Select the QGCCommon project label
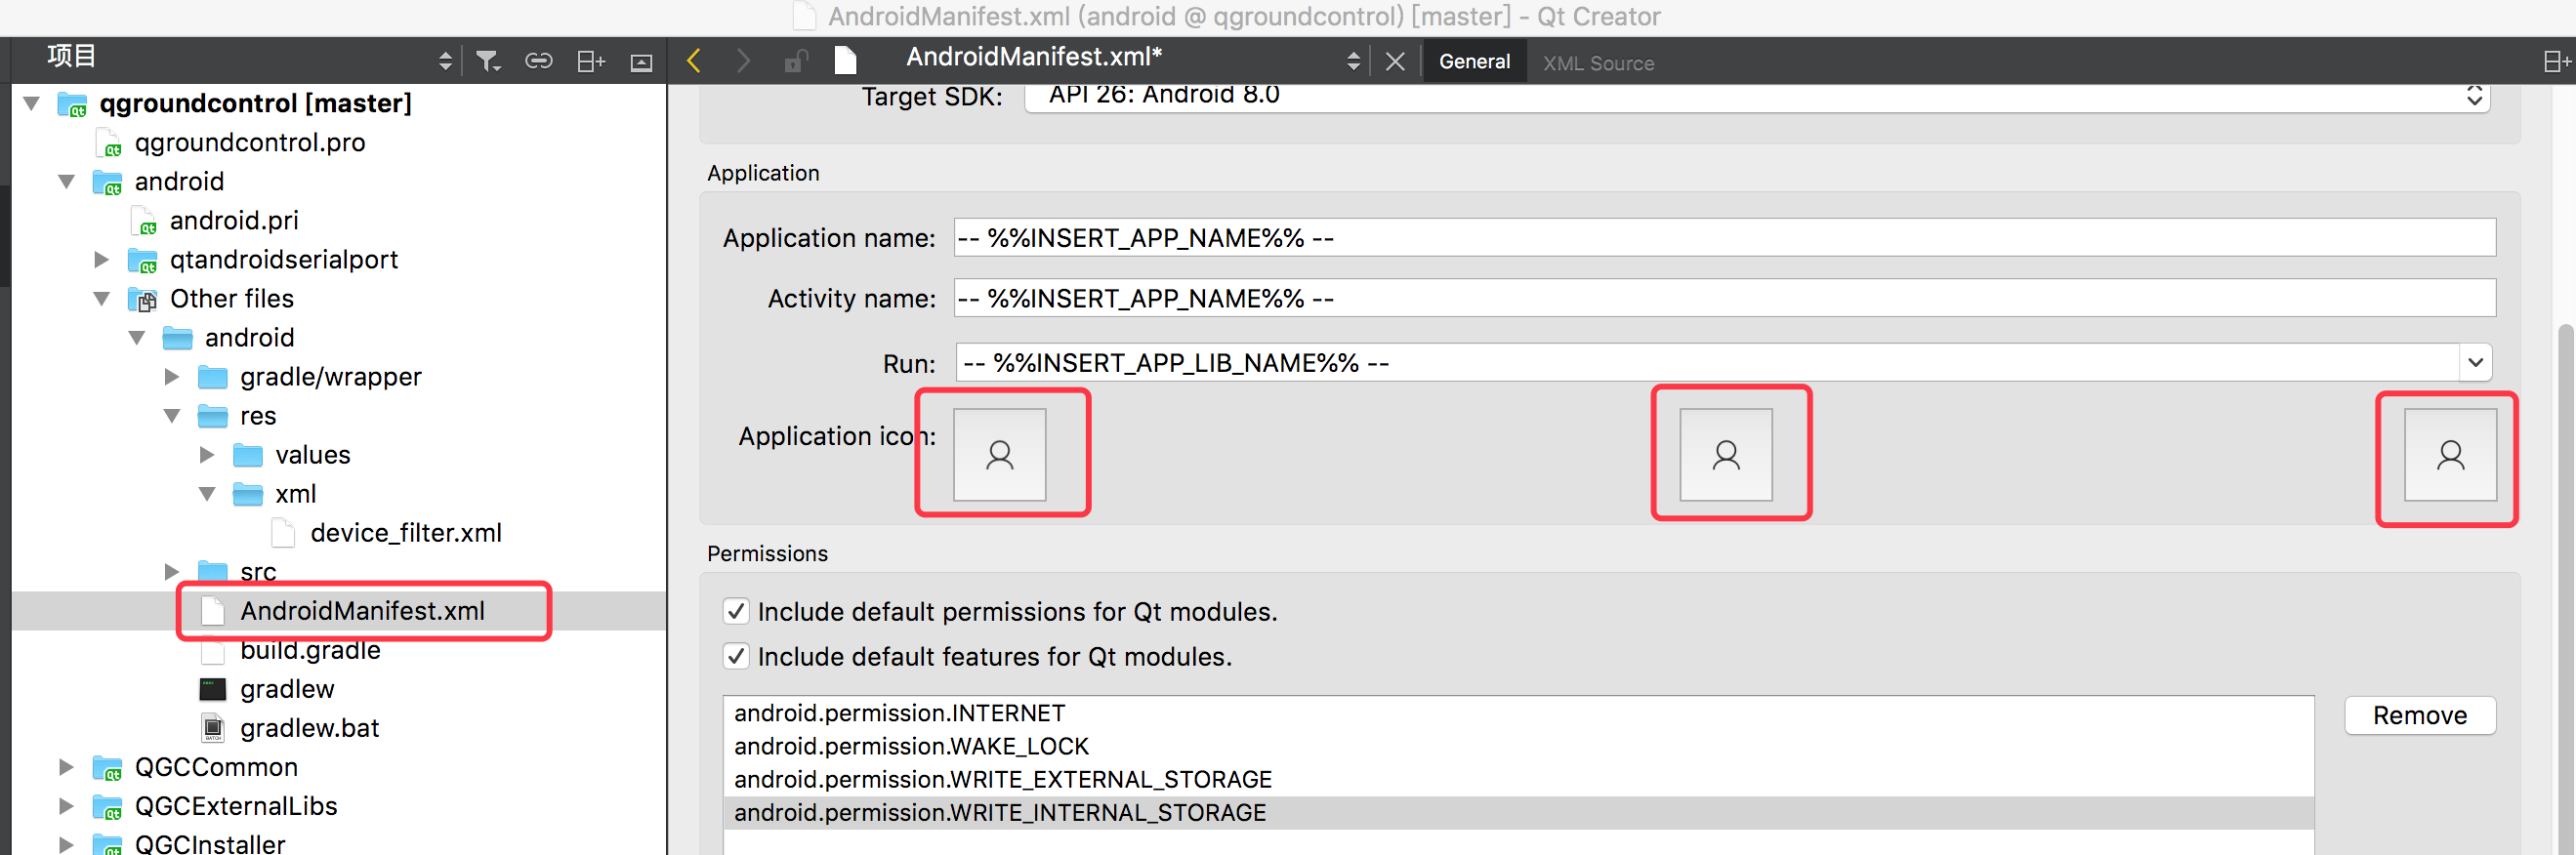Viewport: 2576px width, 855px height. 216,767
